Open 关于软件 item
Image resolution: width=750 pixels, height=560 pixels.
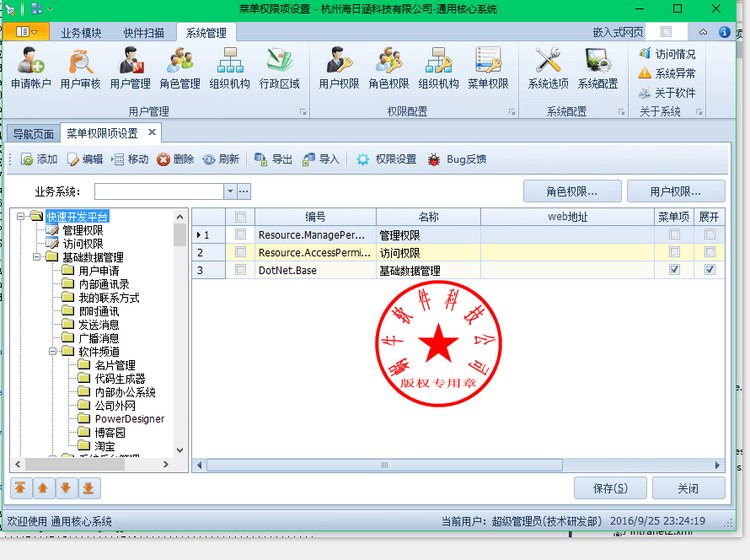coord(667,92)
